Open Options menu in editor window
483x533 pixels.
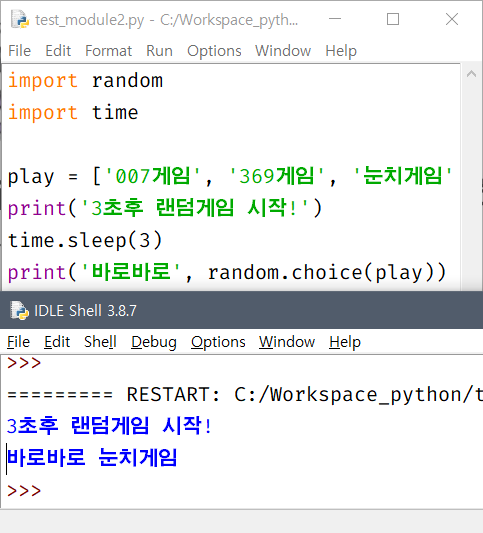(x=214, y=51)
